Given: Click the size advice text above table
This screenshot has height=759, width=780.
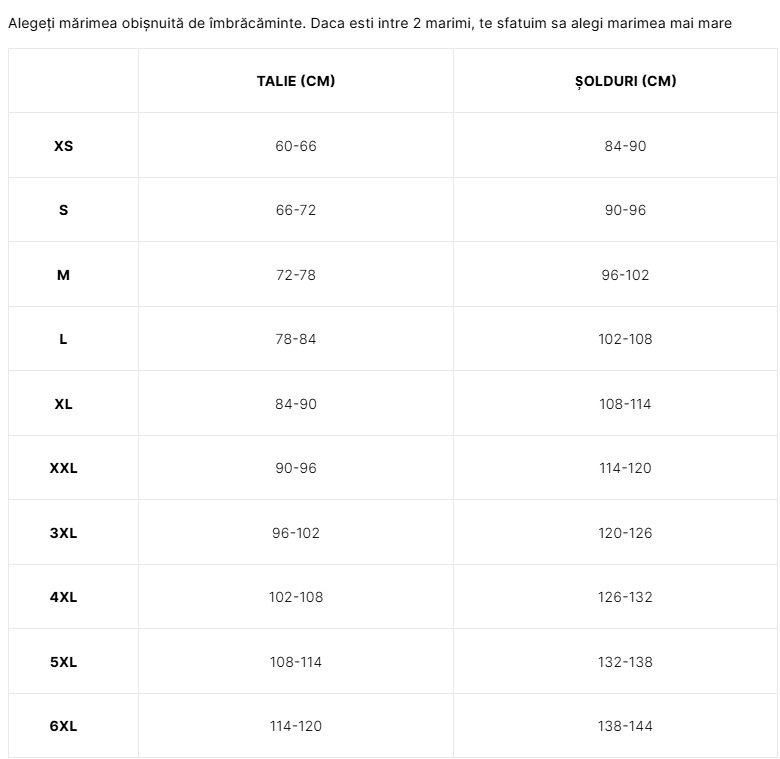Looking at the screenshot, I should click(x=370, y=23).
